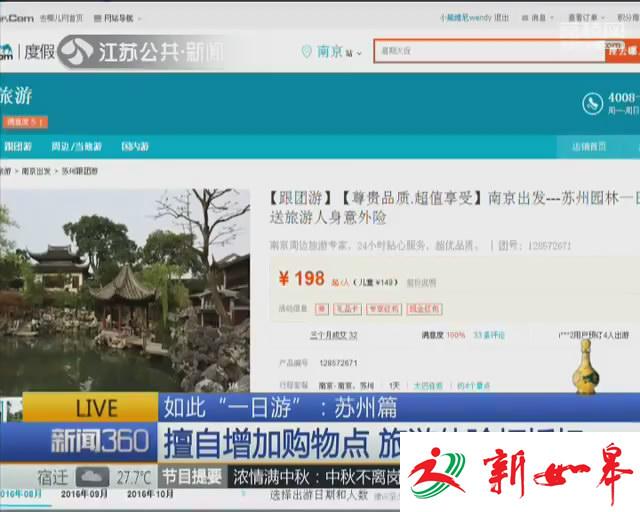Select the 跟团游 navigation tab
The image size is (640, 512).
(16, 146)
